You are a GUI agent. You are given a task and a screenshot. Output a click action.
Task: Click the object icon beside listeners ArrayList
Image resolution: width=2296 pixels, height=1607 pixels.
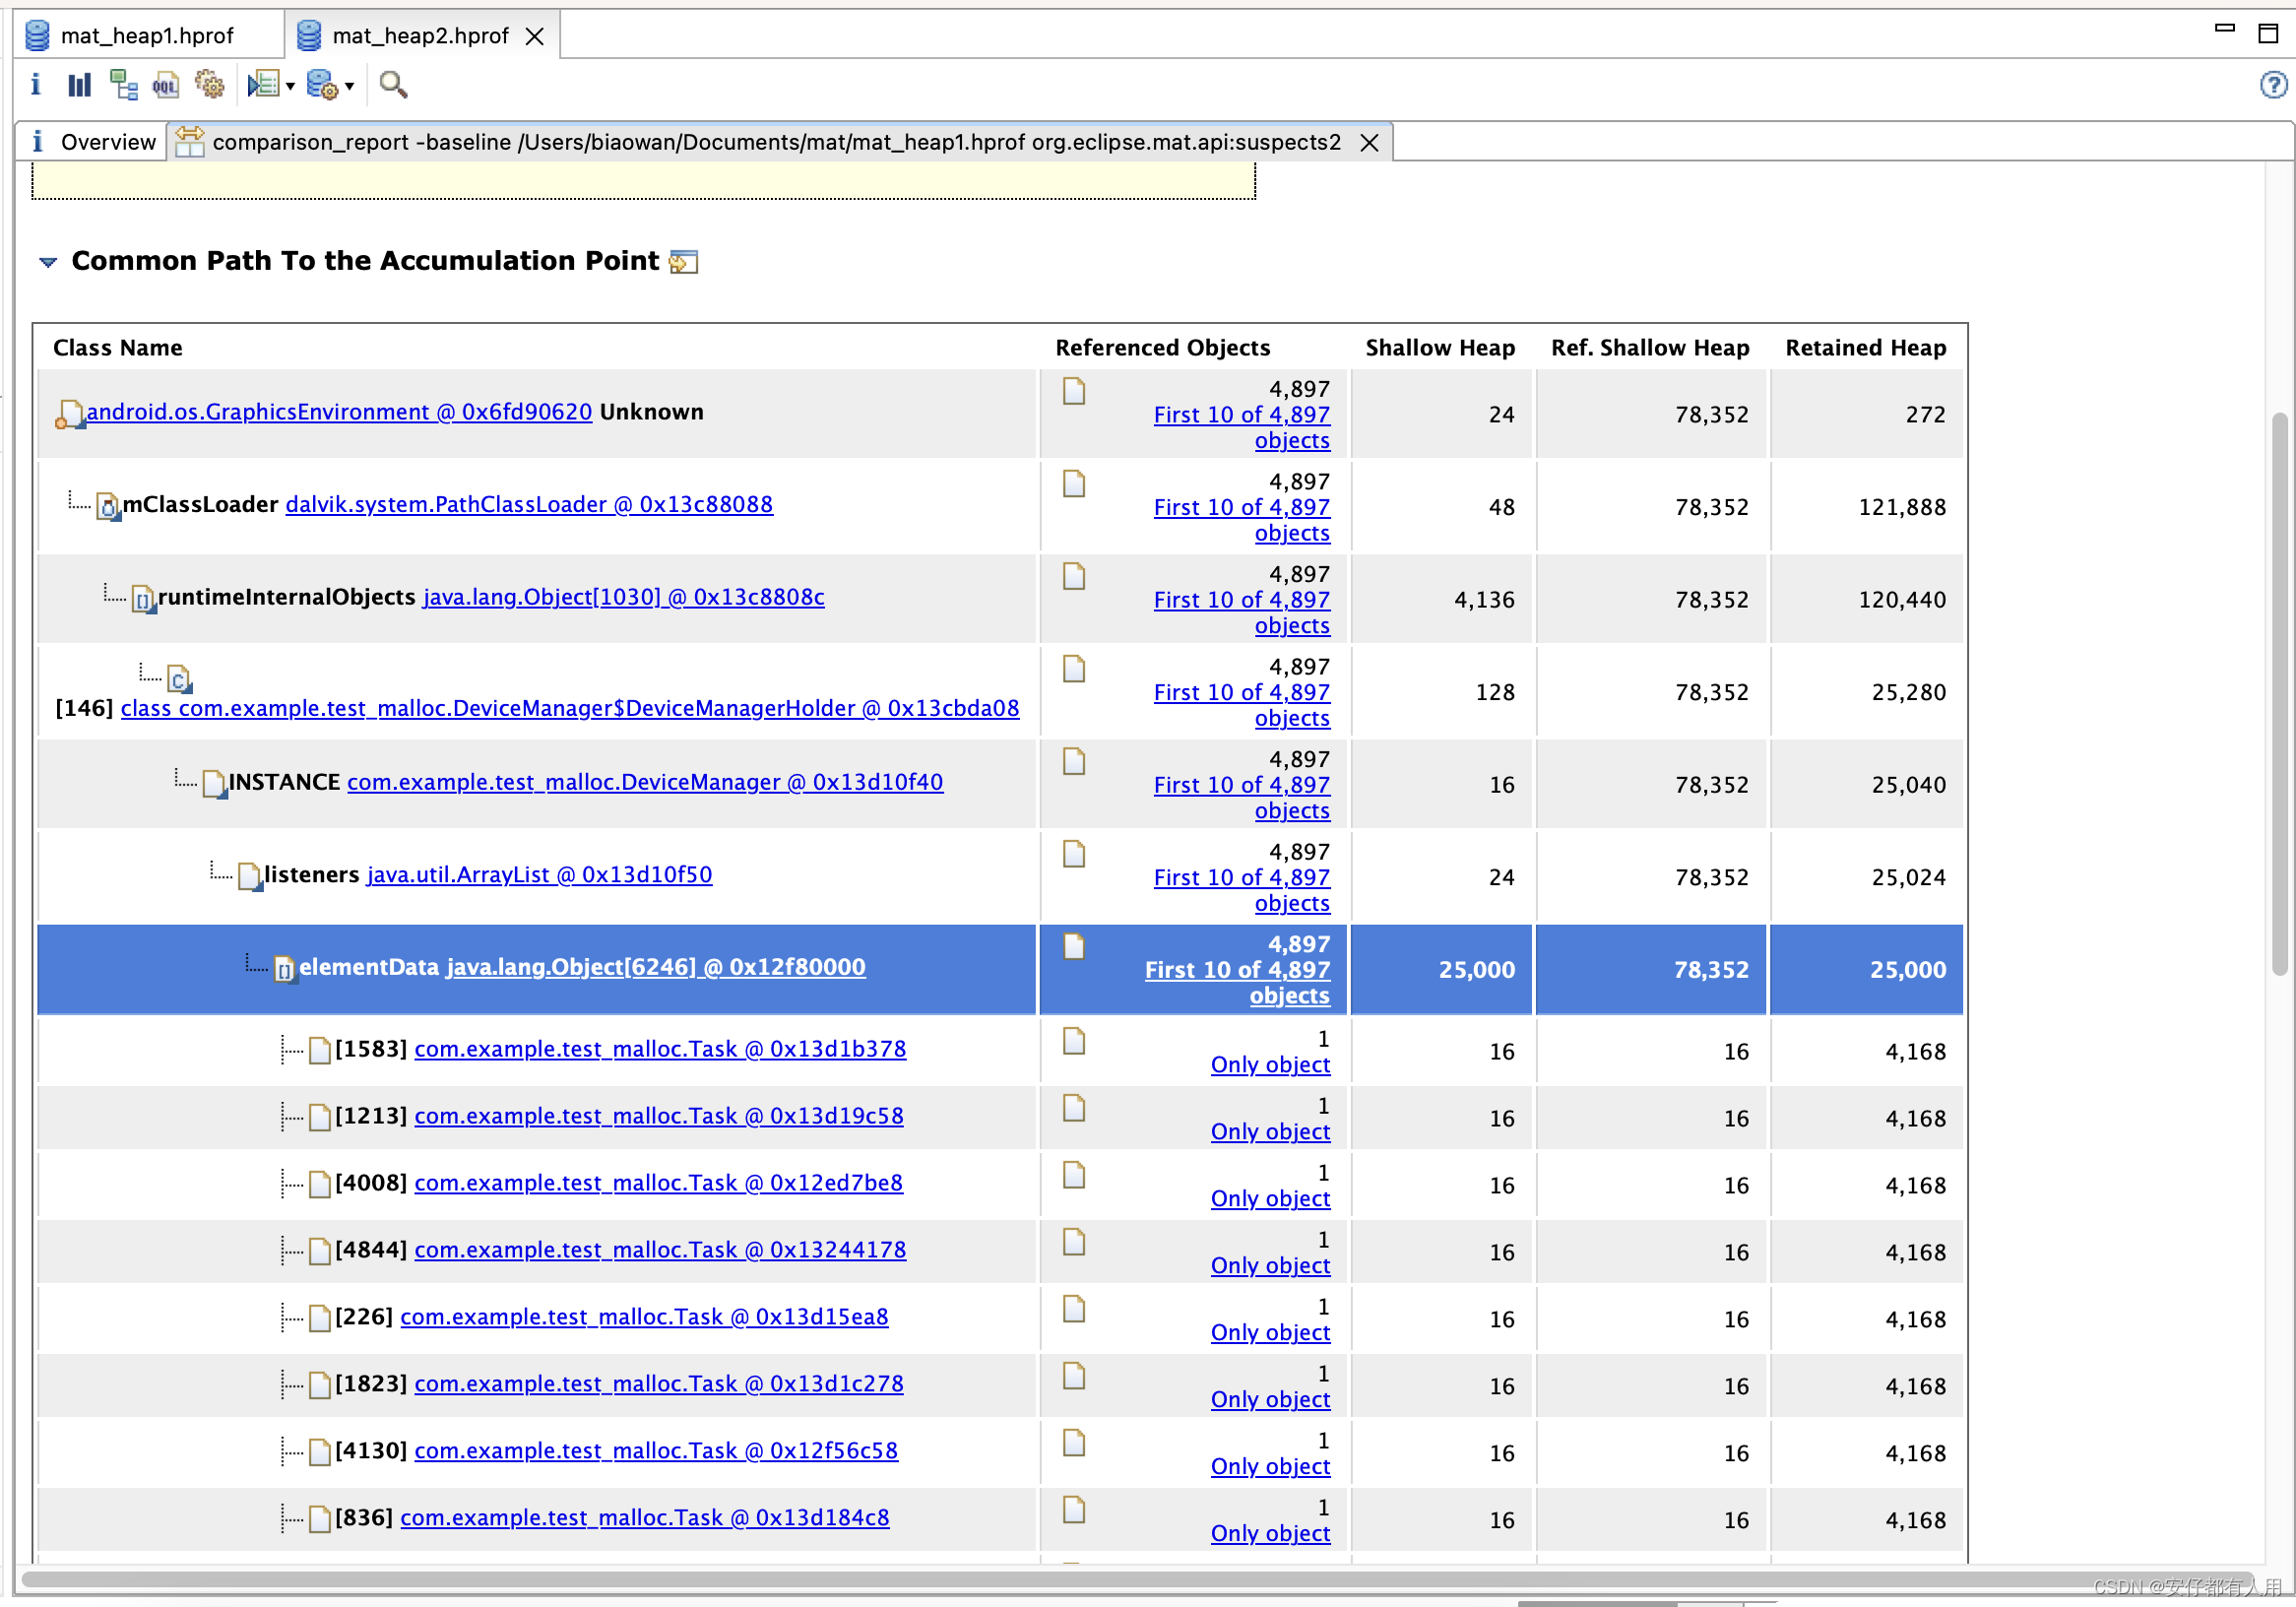pos(250,877)
